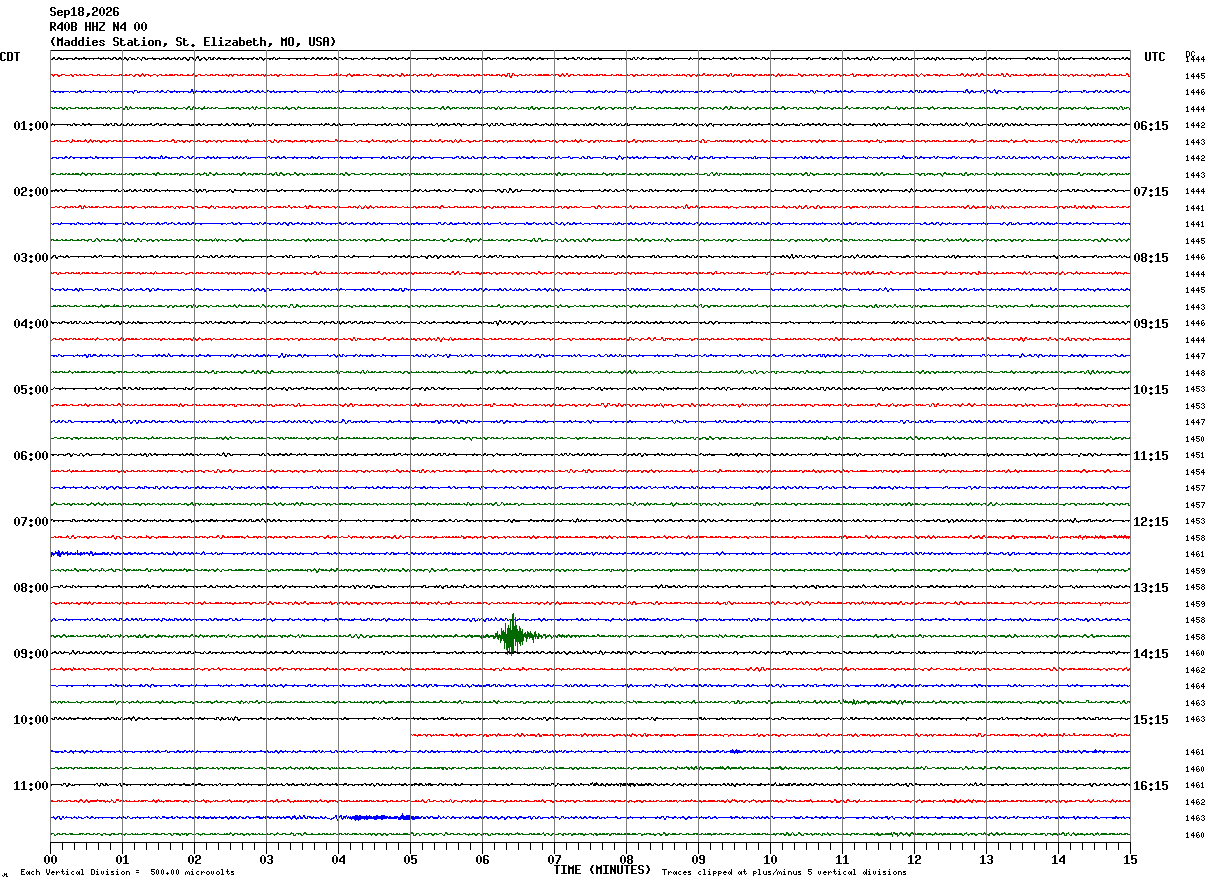The width and height of the screenshot is (1210, 886).
Task: Select the 01:00 CDT time label
Action: click(30, 126)
